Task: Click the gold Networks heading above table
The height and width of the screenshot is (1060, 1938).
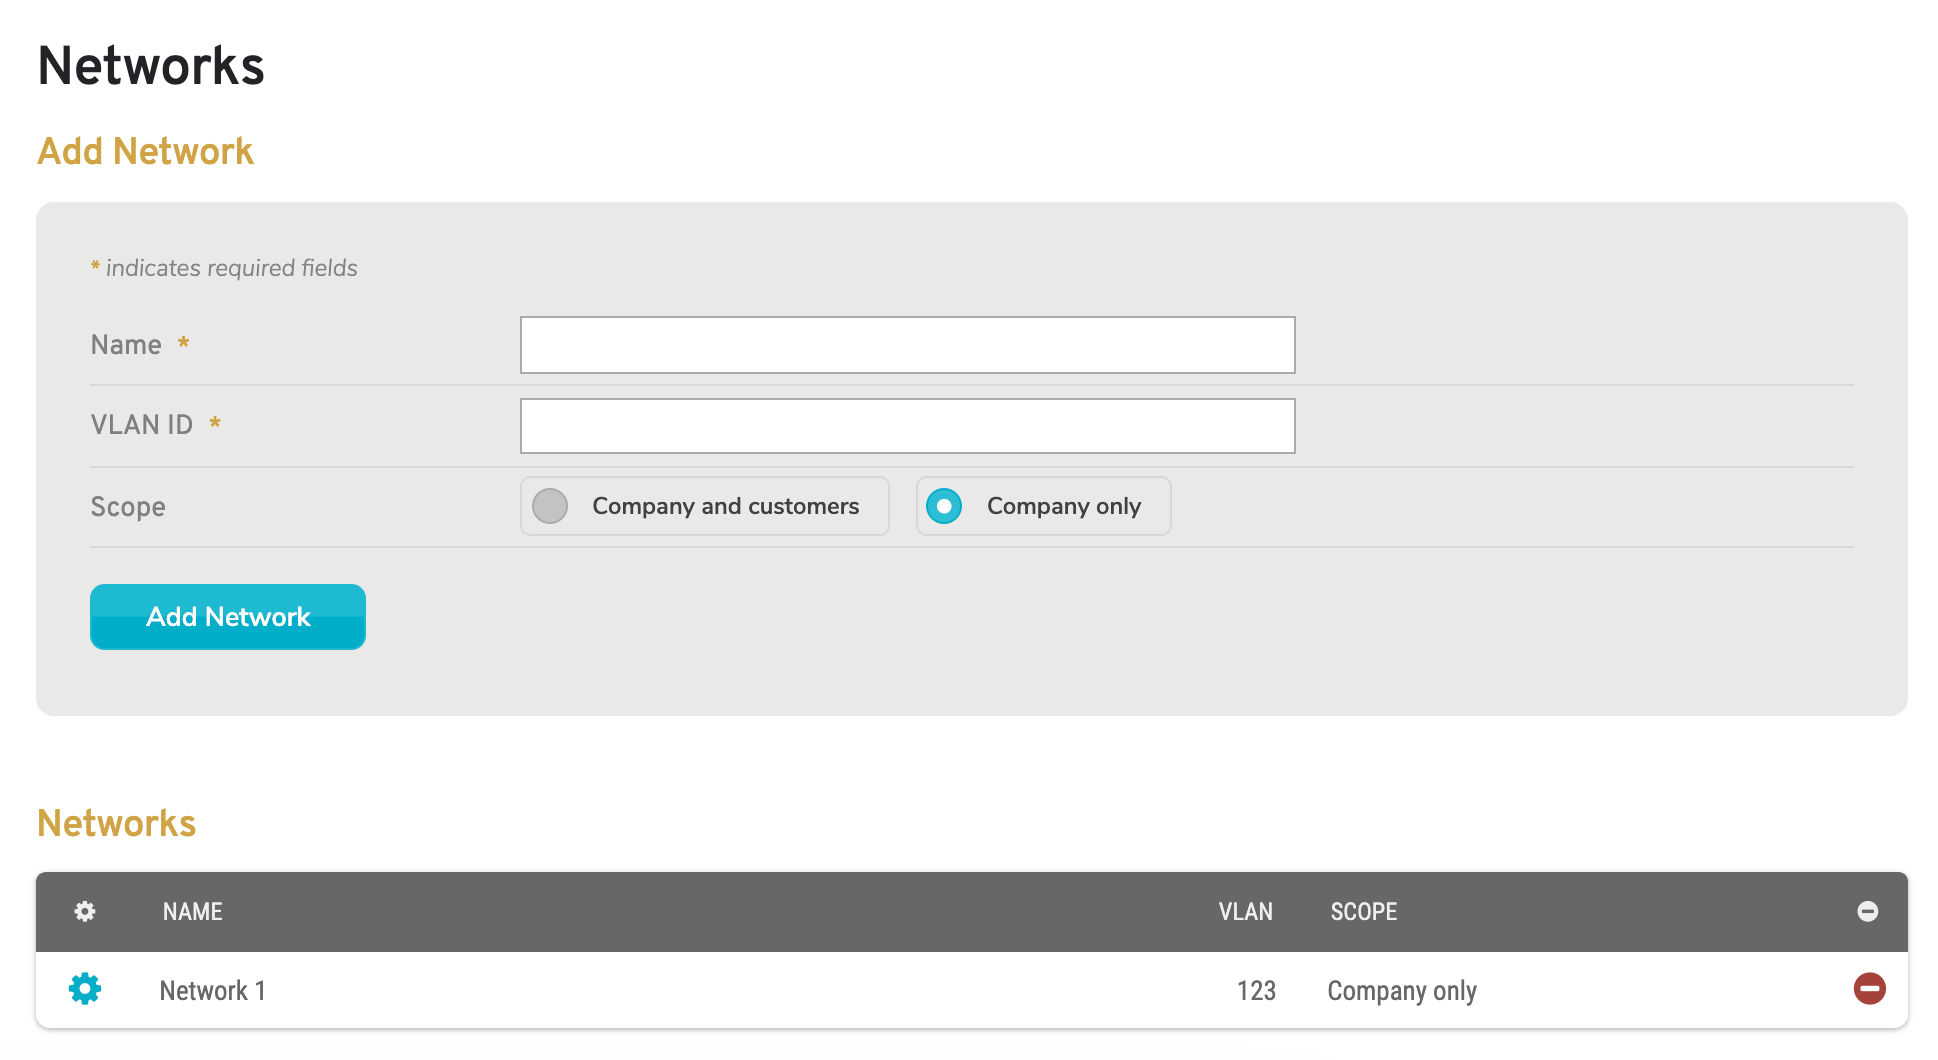Action: click(117, 824)
